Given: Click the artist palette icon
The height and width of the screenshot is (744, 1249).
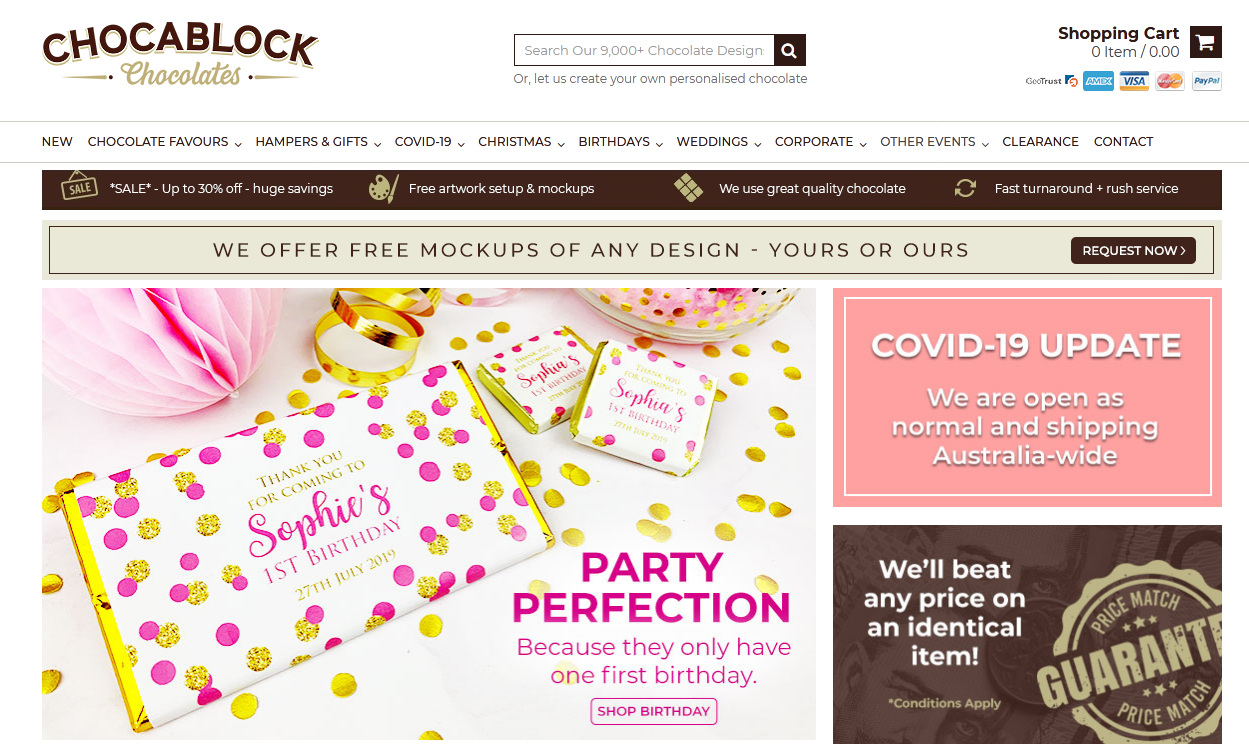Looking at the screenshot, I should pyautogui.click(x=383, y=188).
